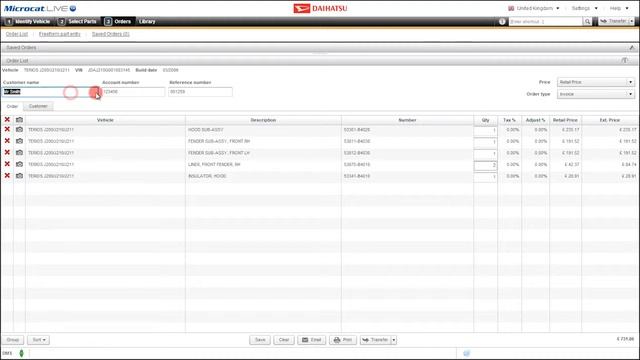Click the icon on Order List bar
Viewport: 640px width, 360px height.
[x=624, y=60]
